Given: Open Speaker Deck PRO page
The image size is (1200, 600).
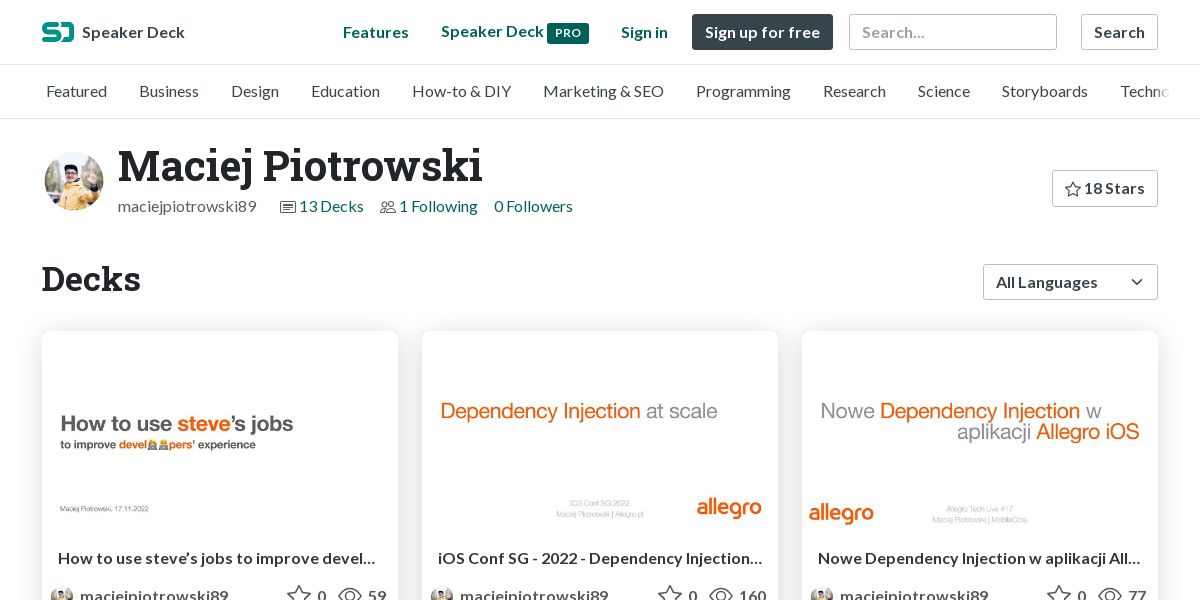Looking at the screenshot, I should 515,32.
